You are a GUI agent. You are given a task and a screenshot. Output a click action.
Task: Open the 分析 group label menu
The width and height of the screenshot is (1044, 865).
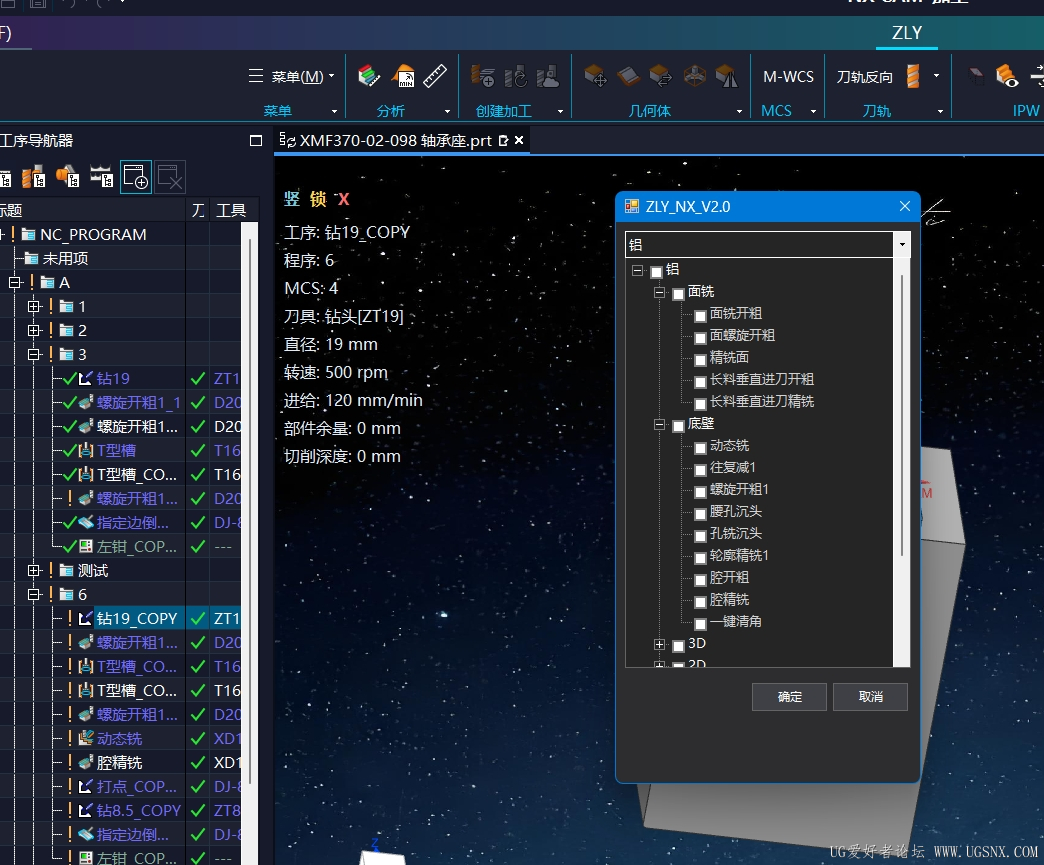390,111
